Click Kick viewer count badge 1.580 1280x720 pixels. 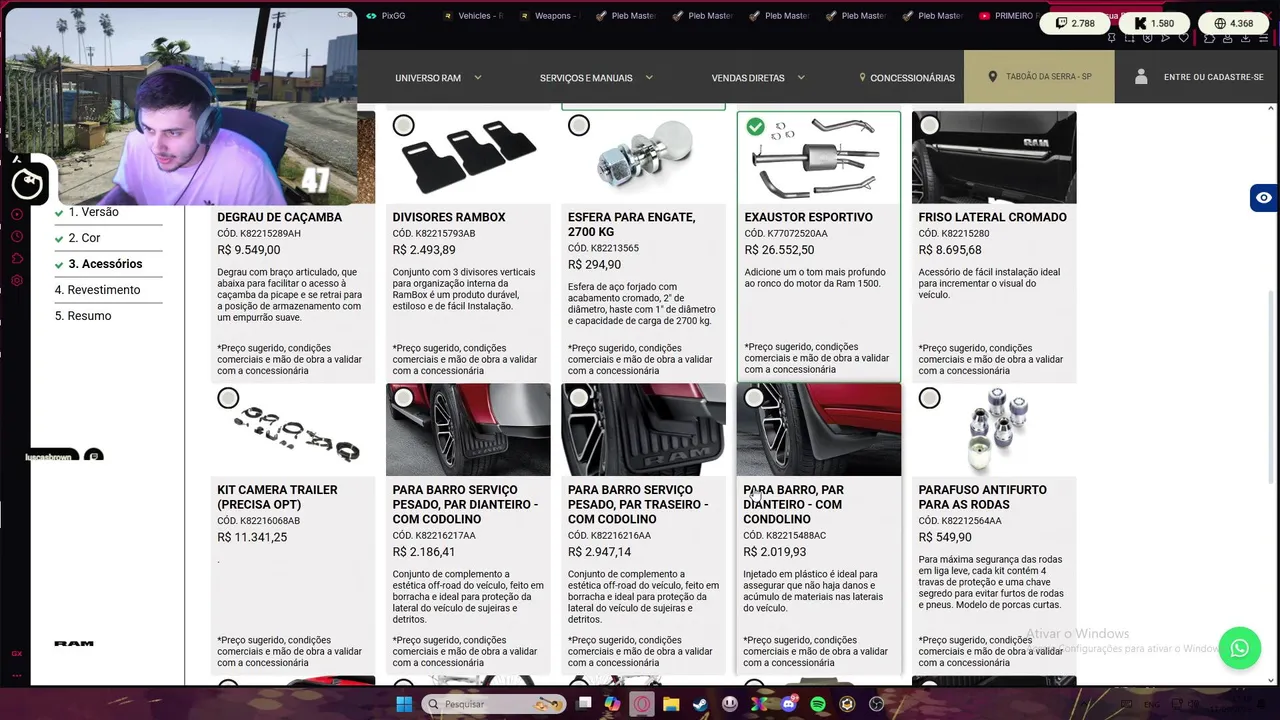[x=1154, y=23]
